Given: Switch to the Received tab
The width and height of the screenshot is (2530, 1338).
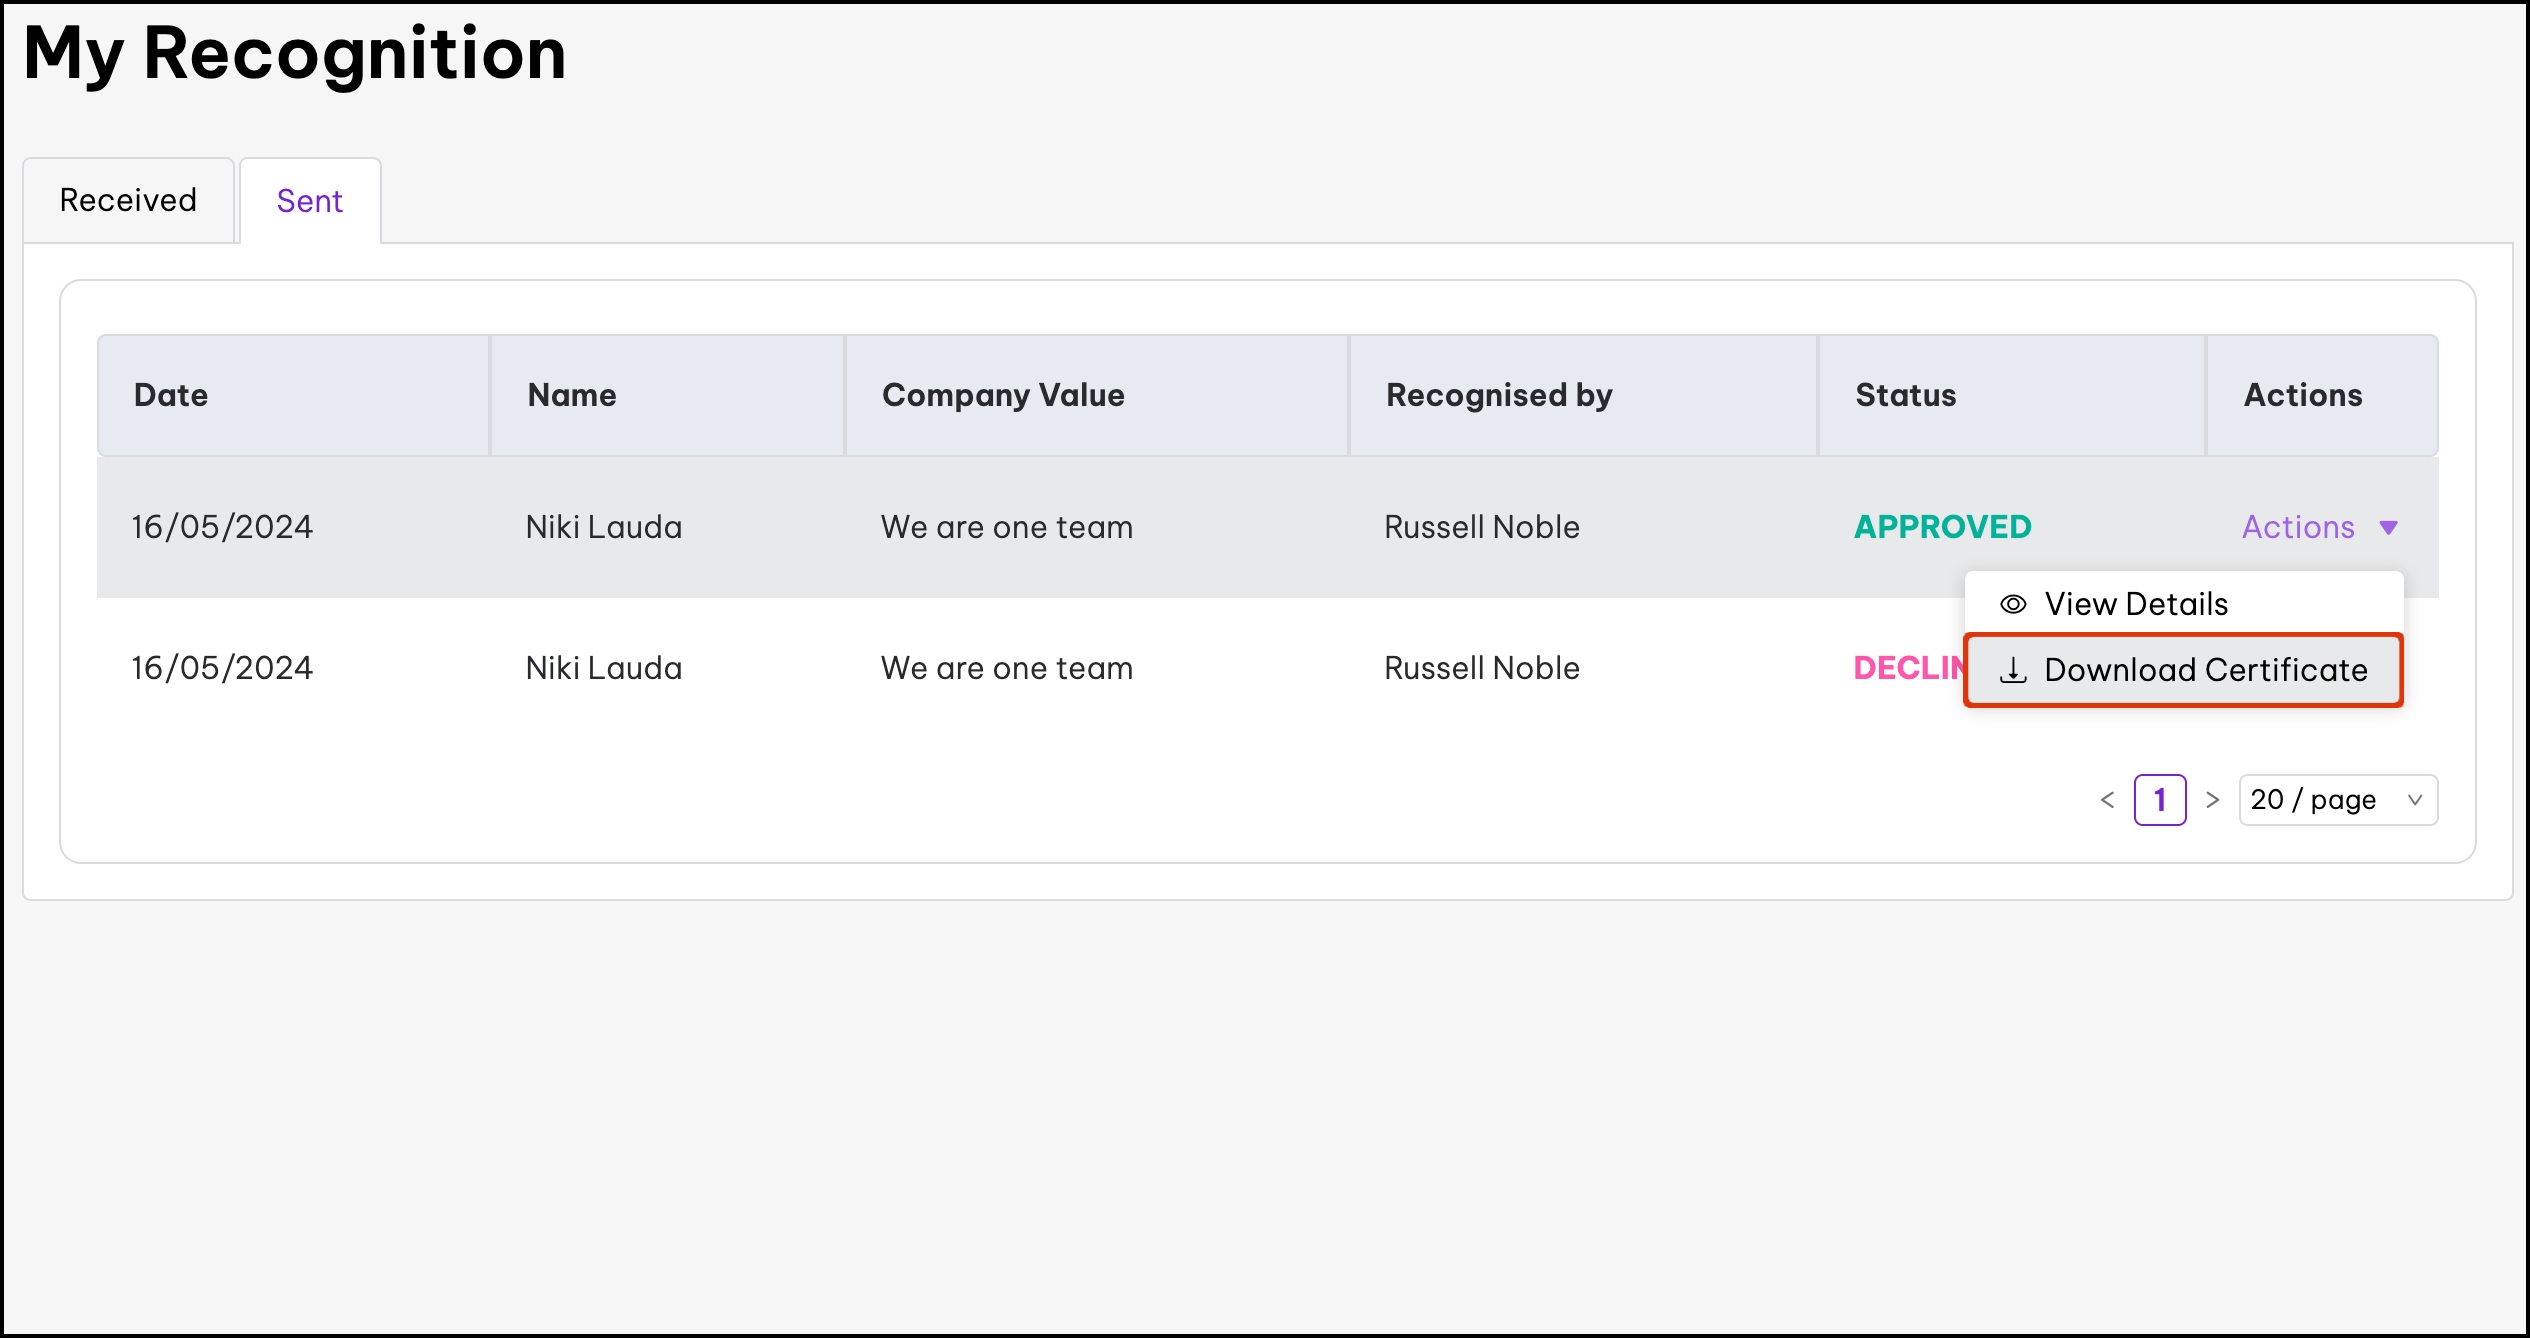Looking at the screenshot, I should coord(128,201).
